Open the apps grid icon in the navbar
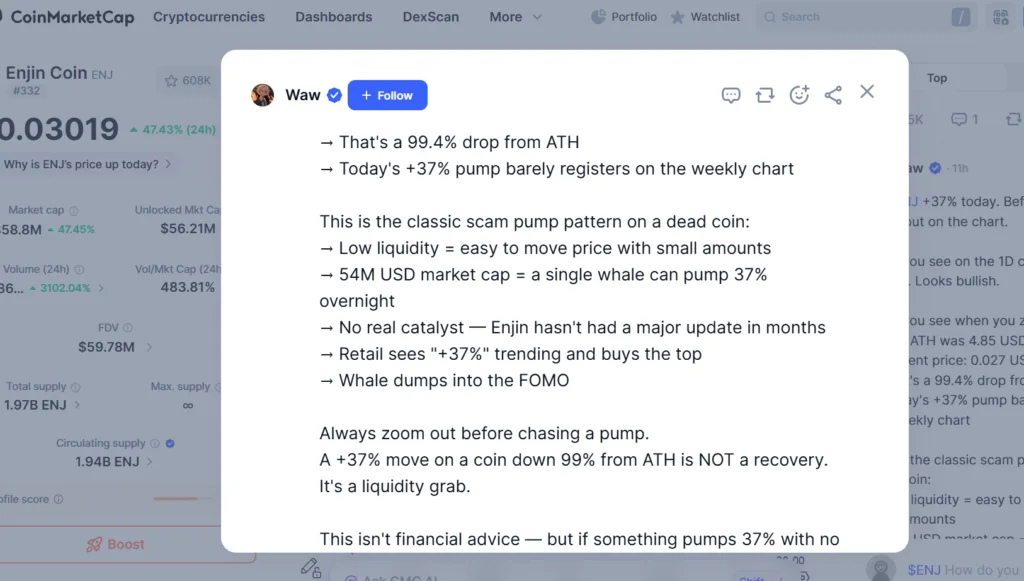 coord(1000,16)
